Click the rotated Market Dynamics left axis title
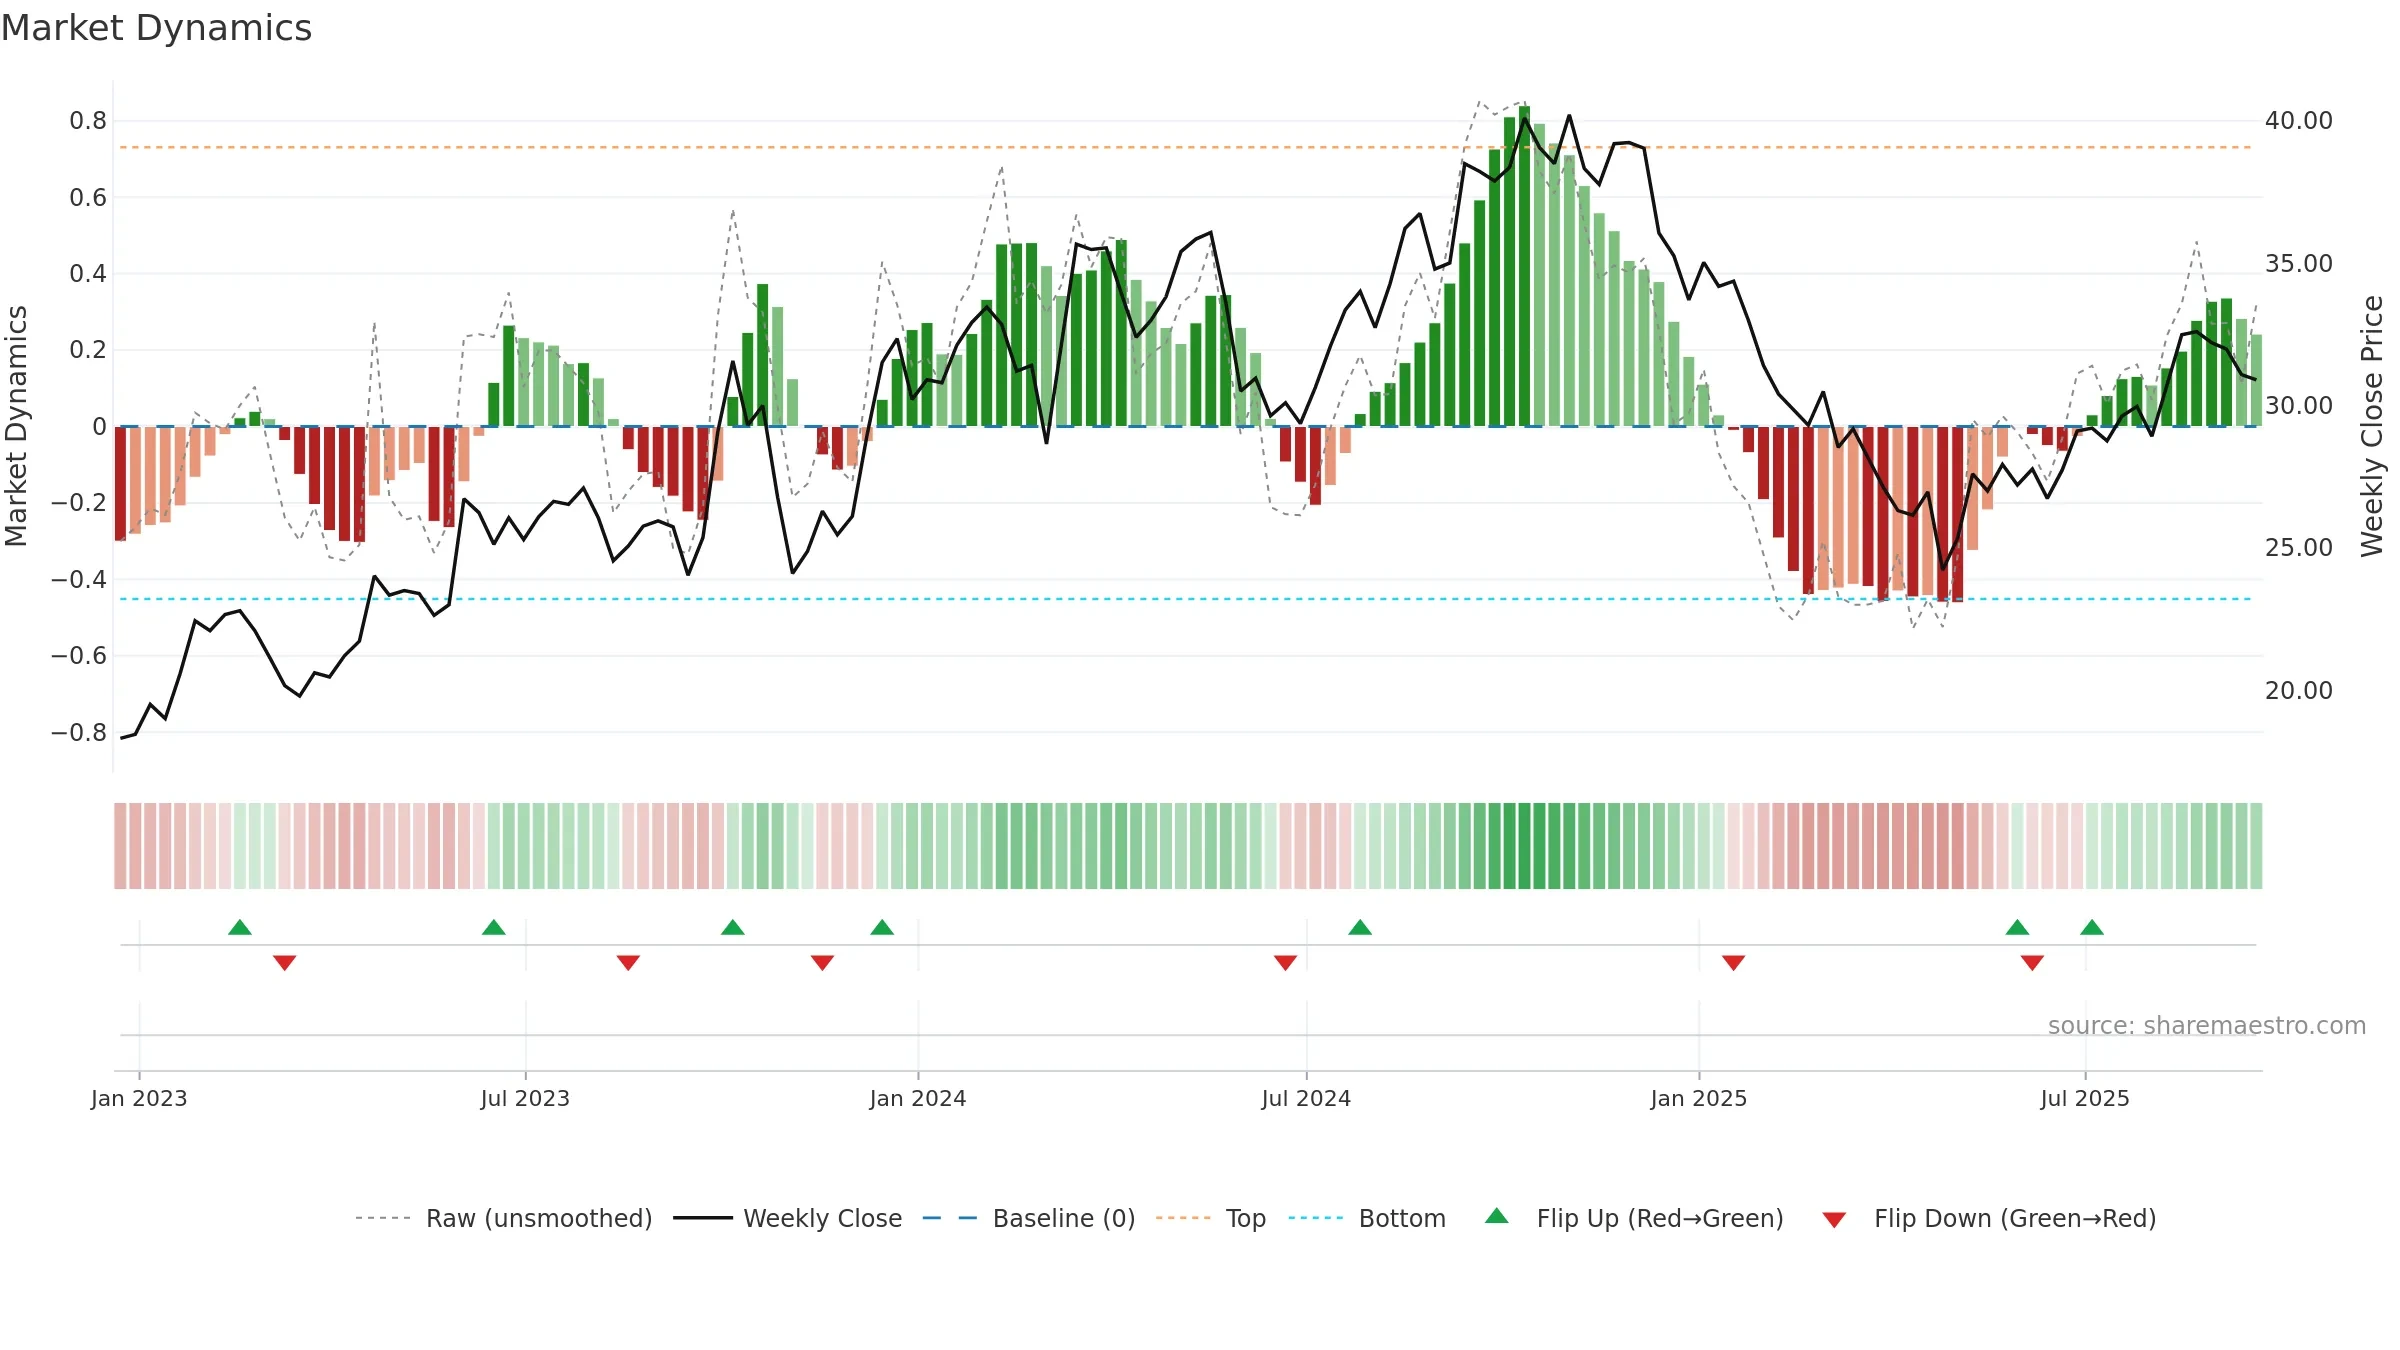This screenshot has width=2400, height=1350. (16, 426)
